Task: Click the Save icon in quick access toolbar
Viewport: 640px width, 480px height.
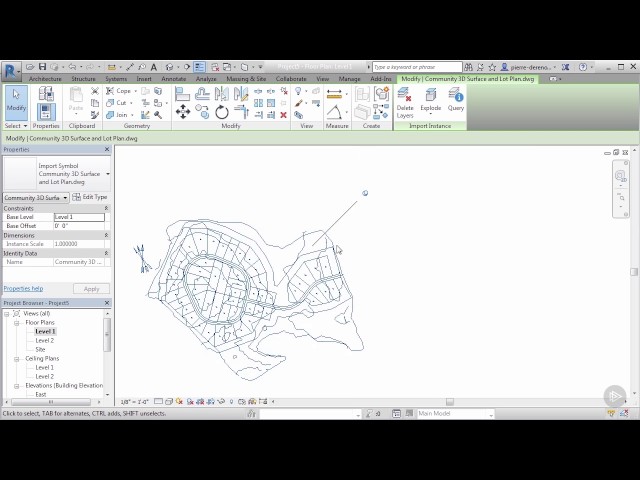Action: point(42,67)
